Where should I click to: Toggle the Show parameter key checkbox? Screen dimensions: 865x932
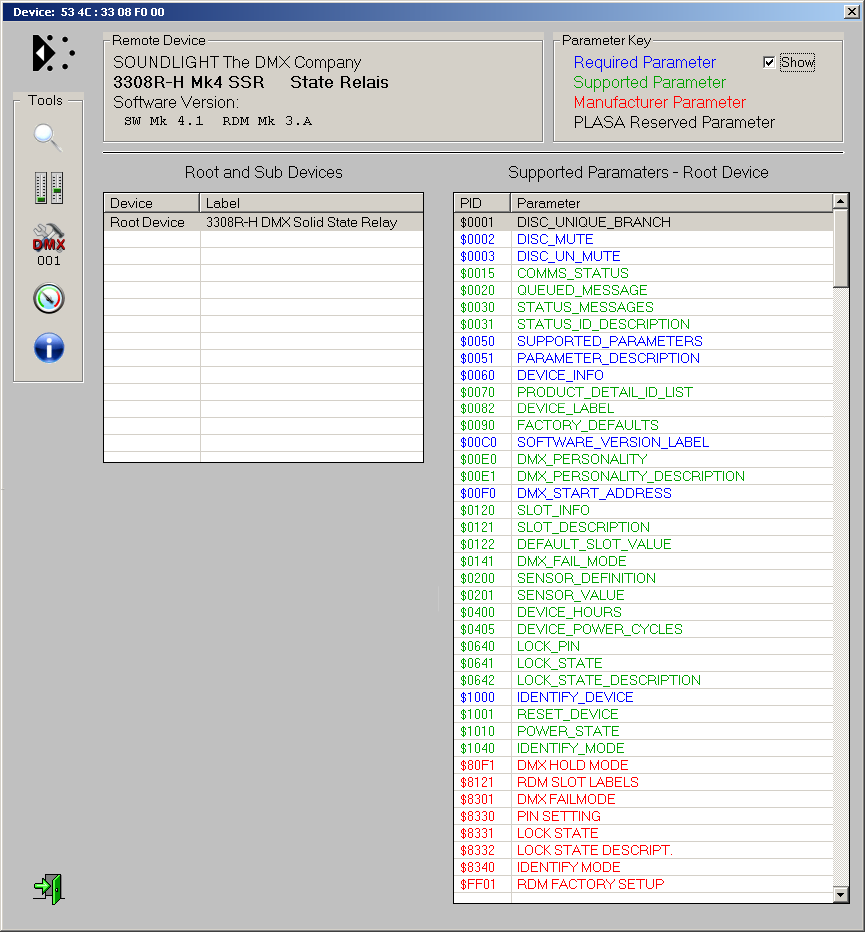pyautogui.click(x=769, y=63)
